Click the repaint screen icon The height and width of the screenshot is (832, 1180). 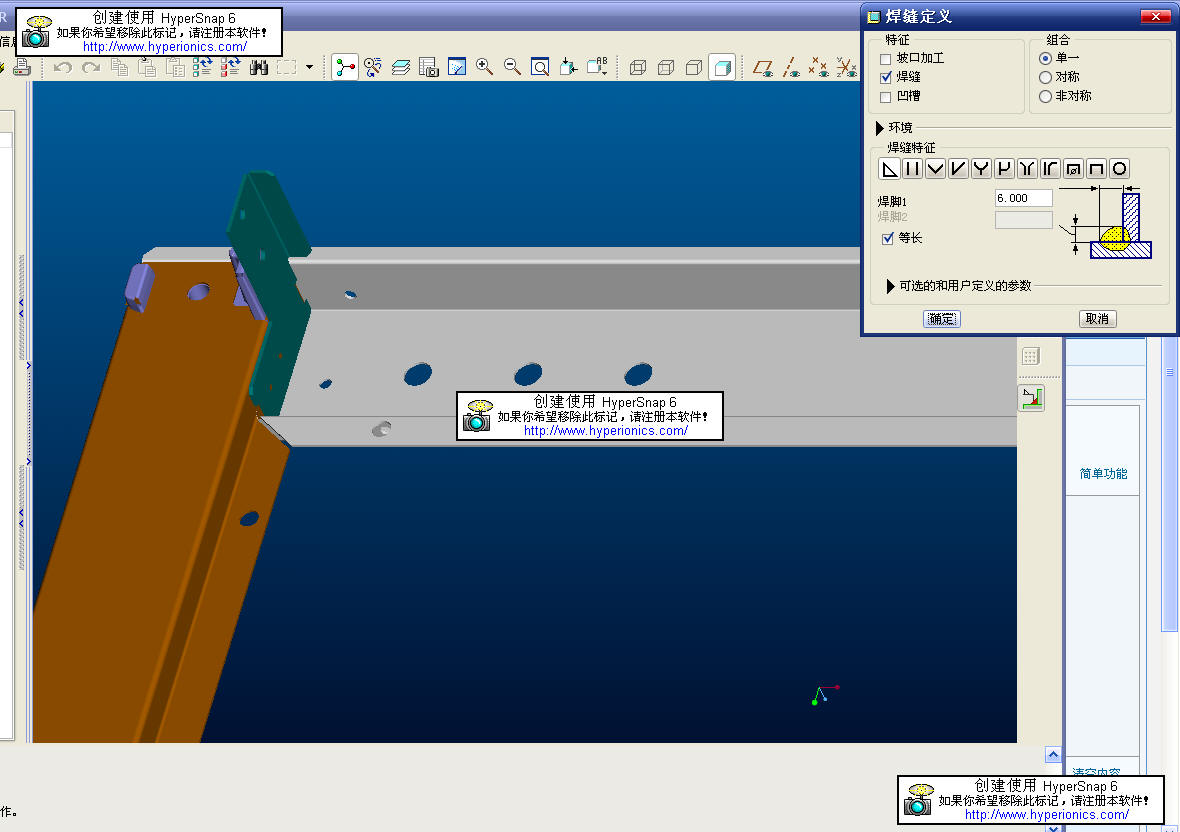(457, 68)
